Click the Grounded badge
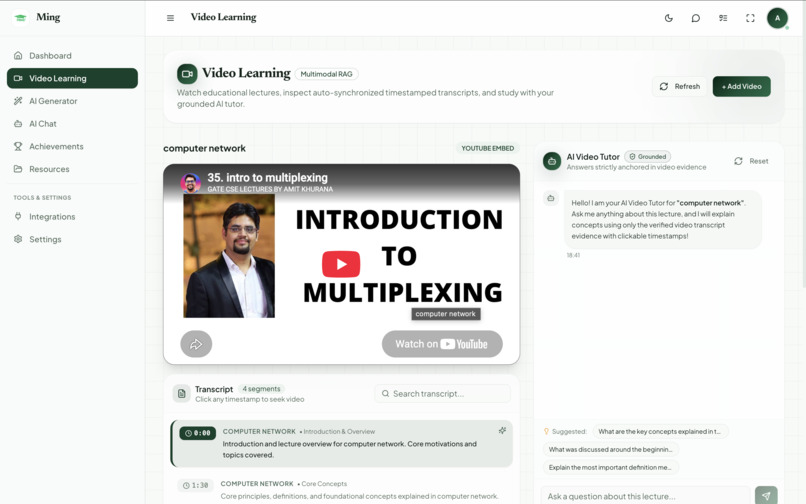The height and width of the screenshot is (504, 806). pyautogui.click(x=648, y=156)
